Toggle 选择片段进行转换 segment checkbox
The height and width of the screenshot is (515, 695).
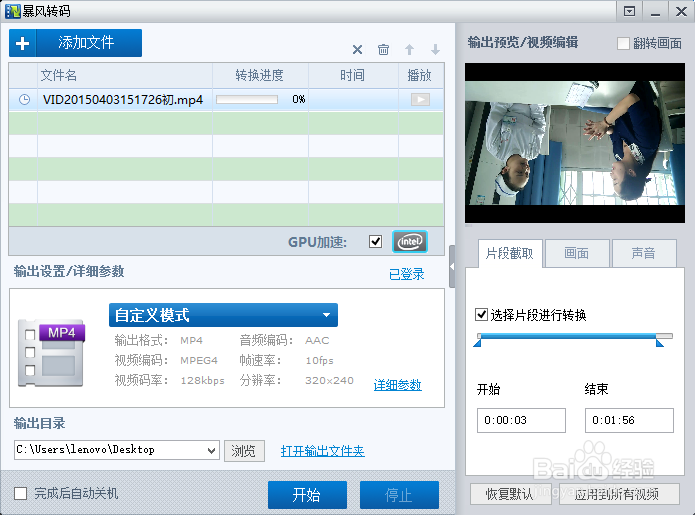click(482, 315)
